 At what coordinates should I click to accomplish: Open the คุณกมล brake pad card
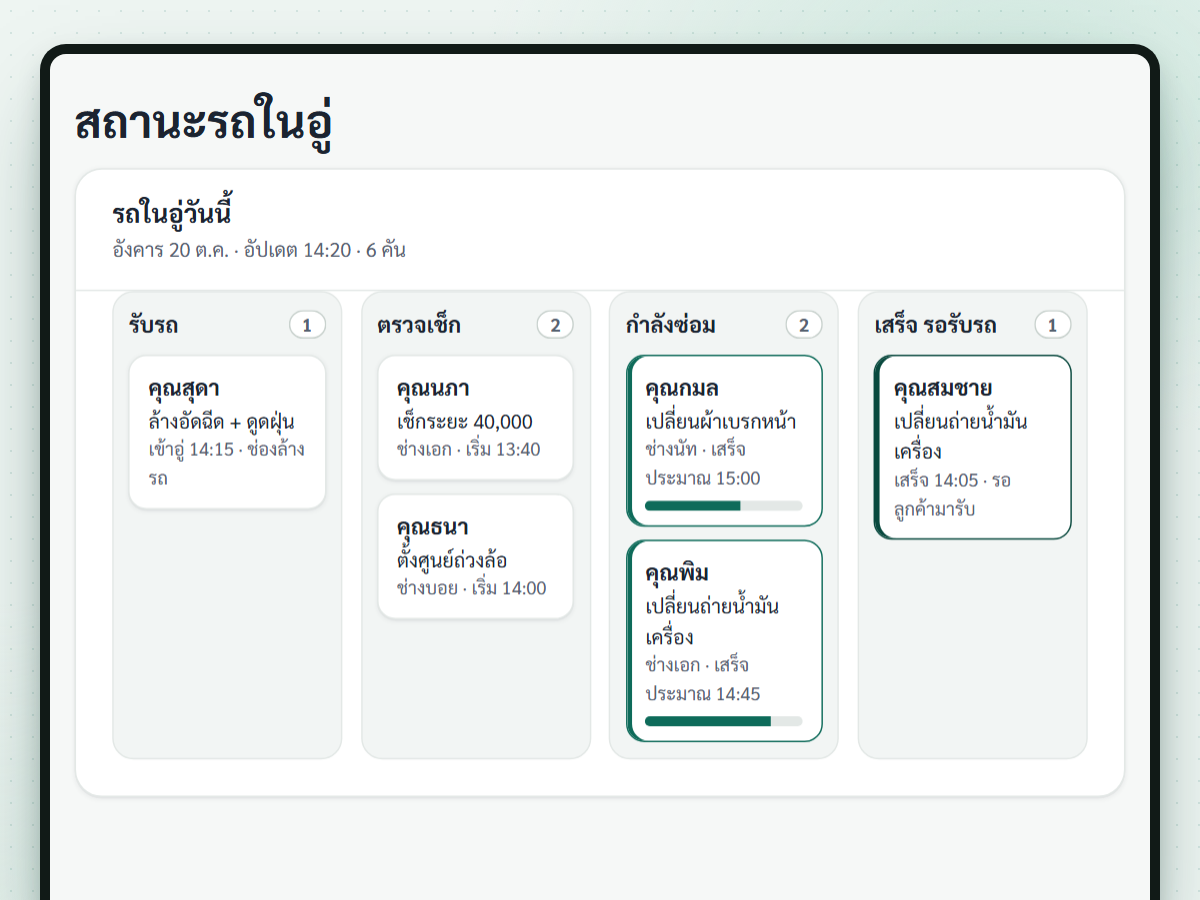click(724, 440)
